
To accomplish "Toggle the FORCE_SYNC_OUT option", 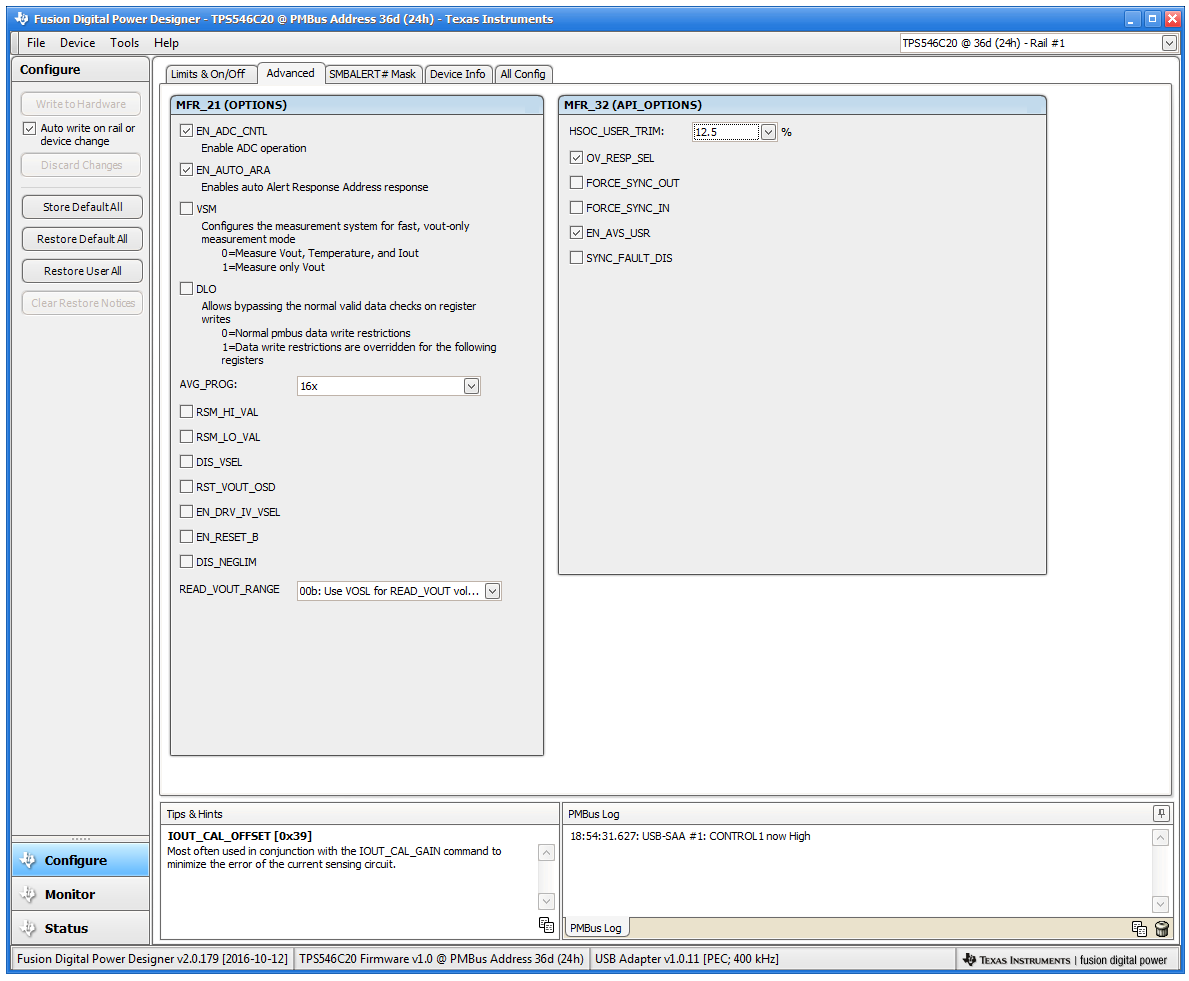I will [576, 182].
